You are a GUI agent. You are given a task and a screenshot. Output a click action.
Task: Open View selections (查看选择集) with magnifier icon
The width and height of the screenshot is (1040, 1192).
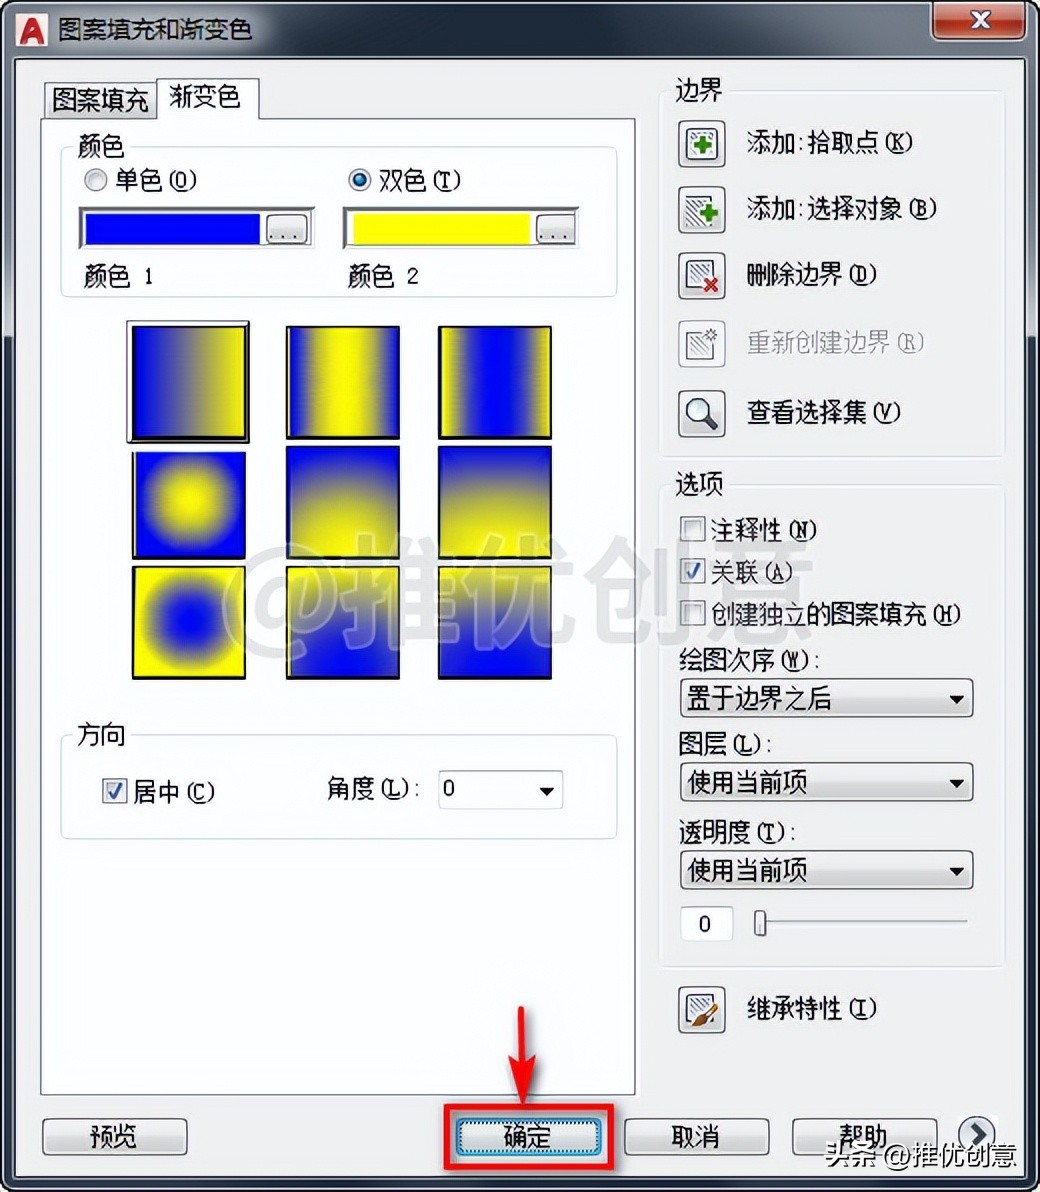701,413
